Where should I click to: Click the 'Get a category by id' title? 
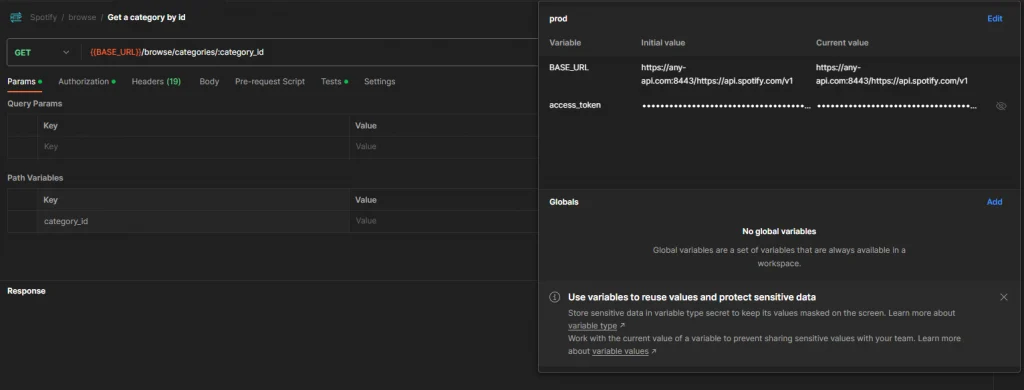146,18
